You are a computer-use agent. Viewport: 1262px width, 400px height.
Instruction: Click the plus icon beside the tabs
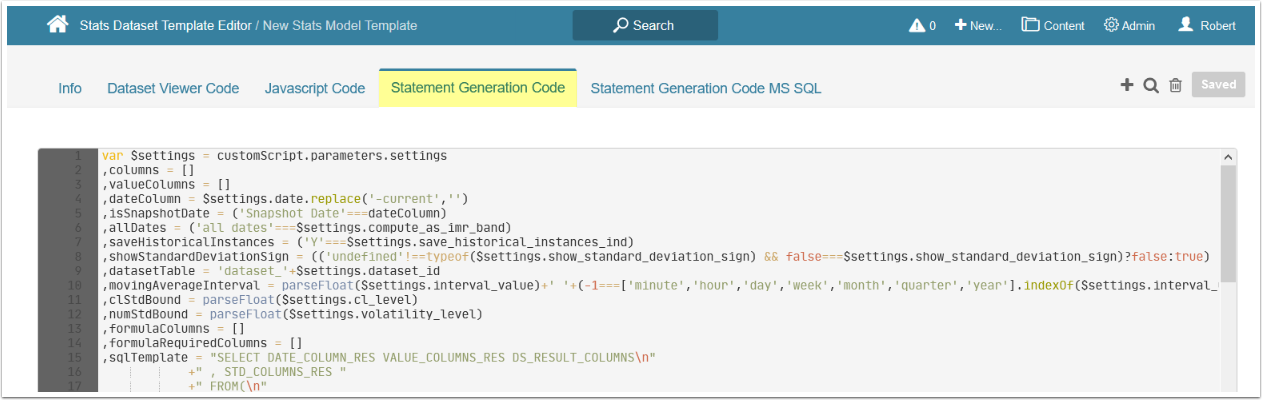[x=1127, y=86]
